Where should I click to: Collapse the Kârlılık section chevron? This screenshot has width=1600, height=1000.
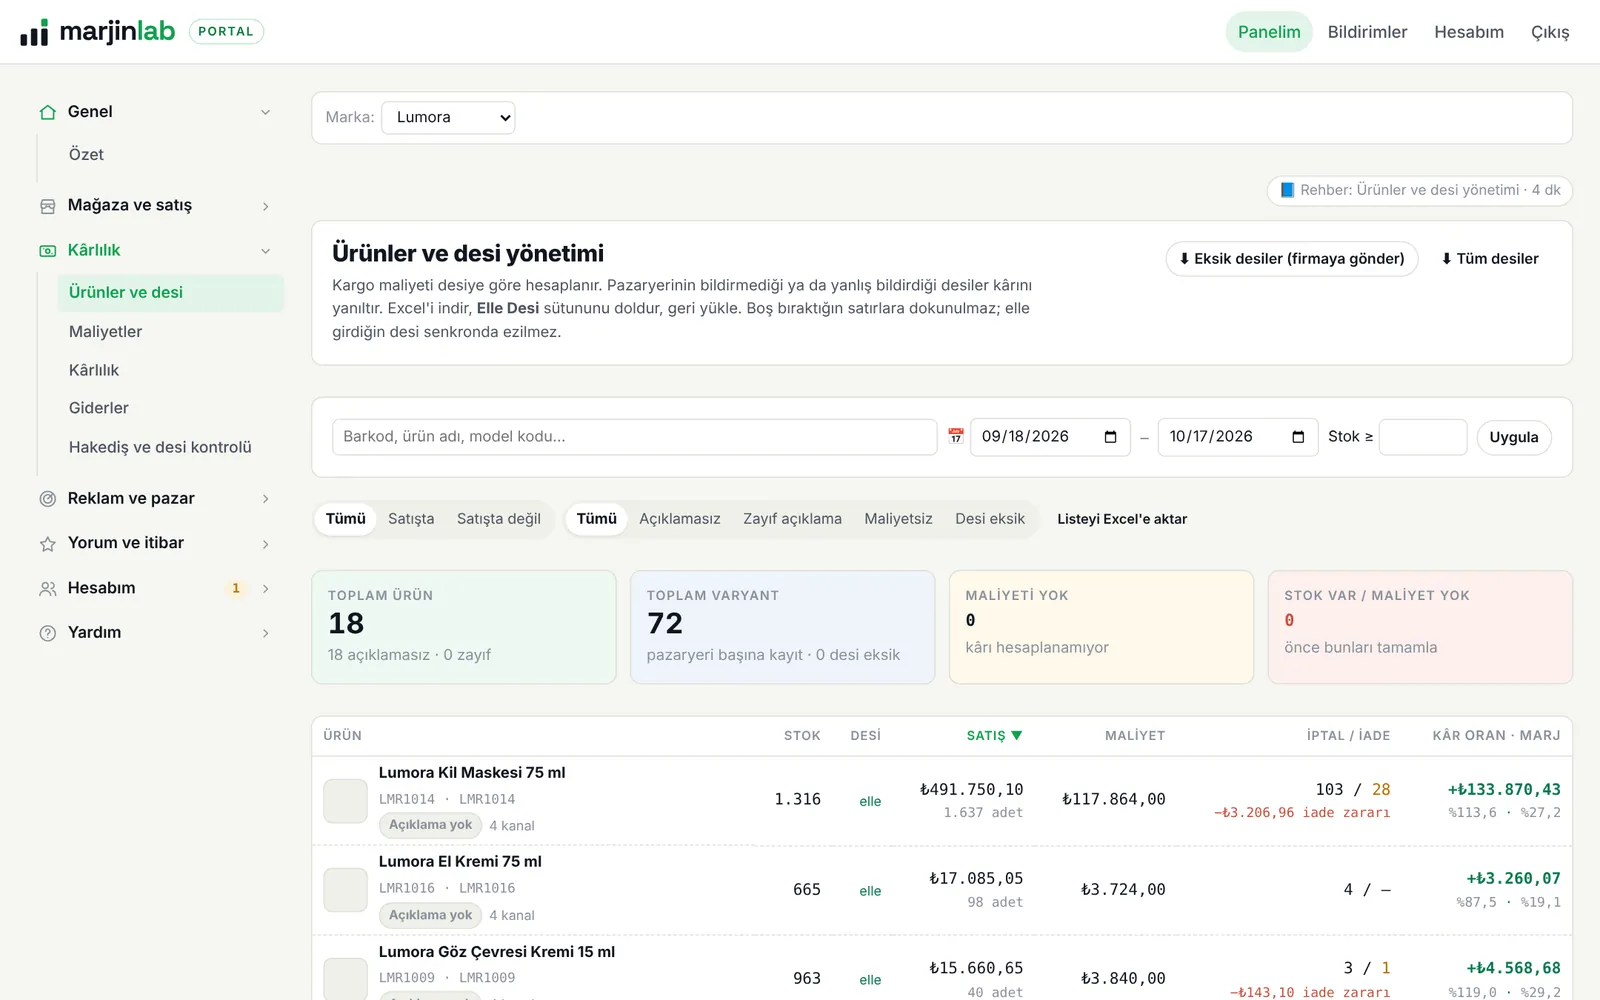pyautogui.click(x=265, y=251)
